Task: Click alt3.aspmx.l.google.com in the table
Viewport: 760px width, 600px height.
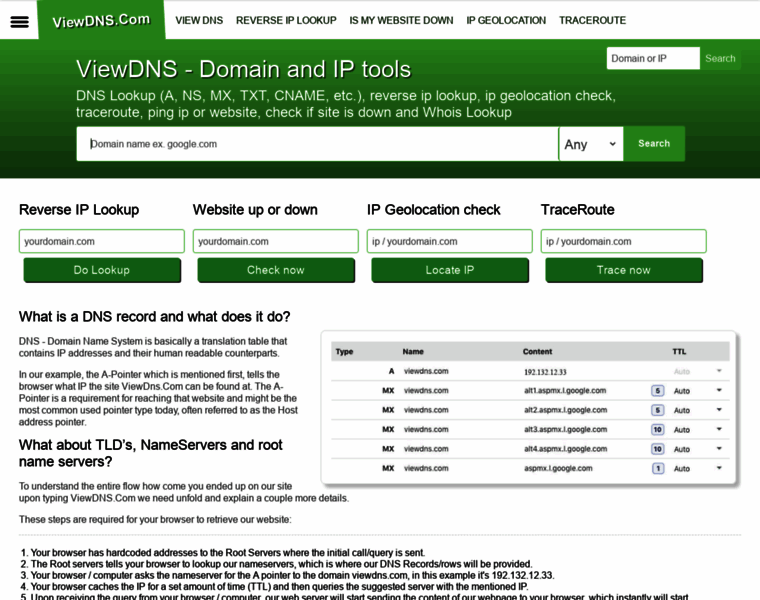Action: click(x=565, y=429)
